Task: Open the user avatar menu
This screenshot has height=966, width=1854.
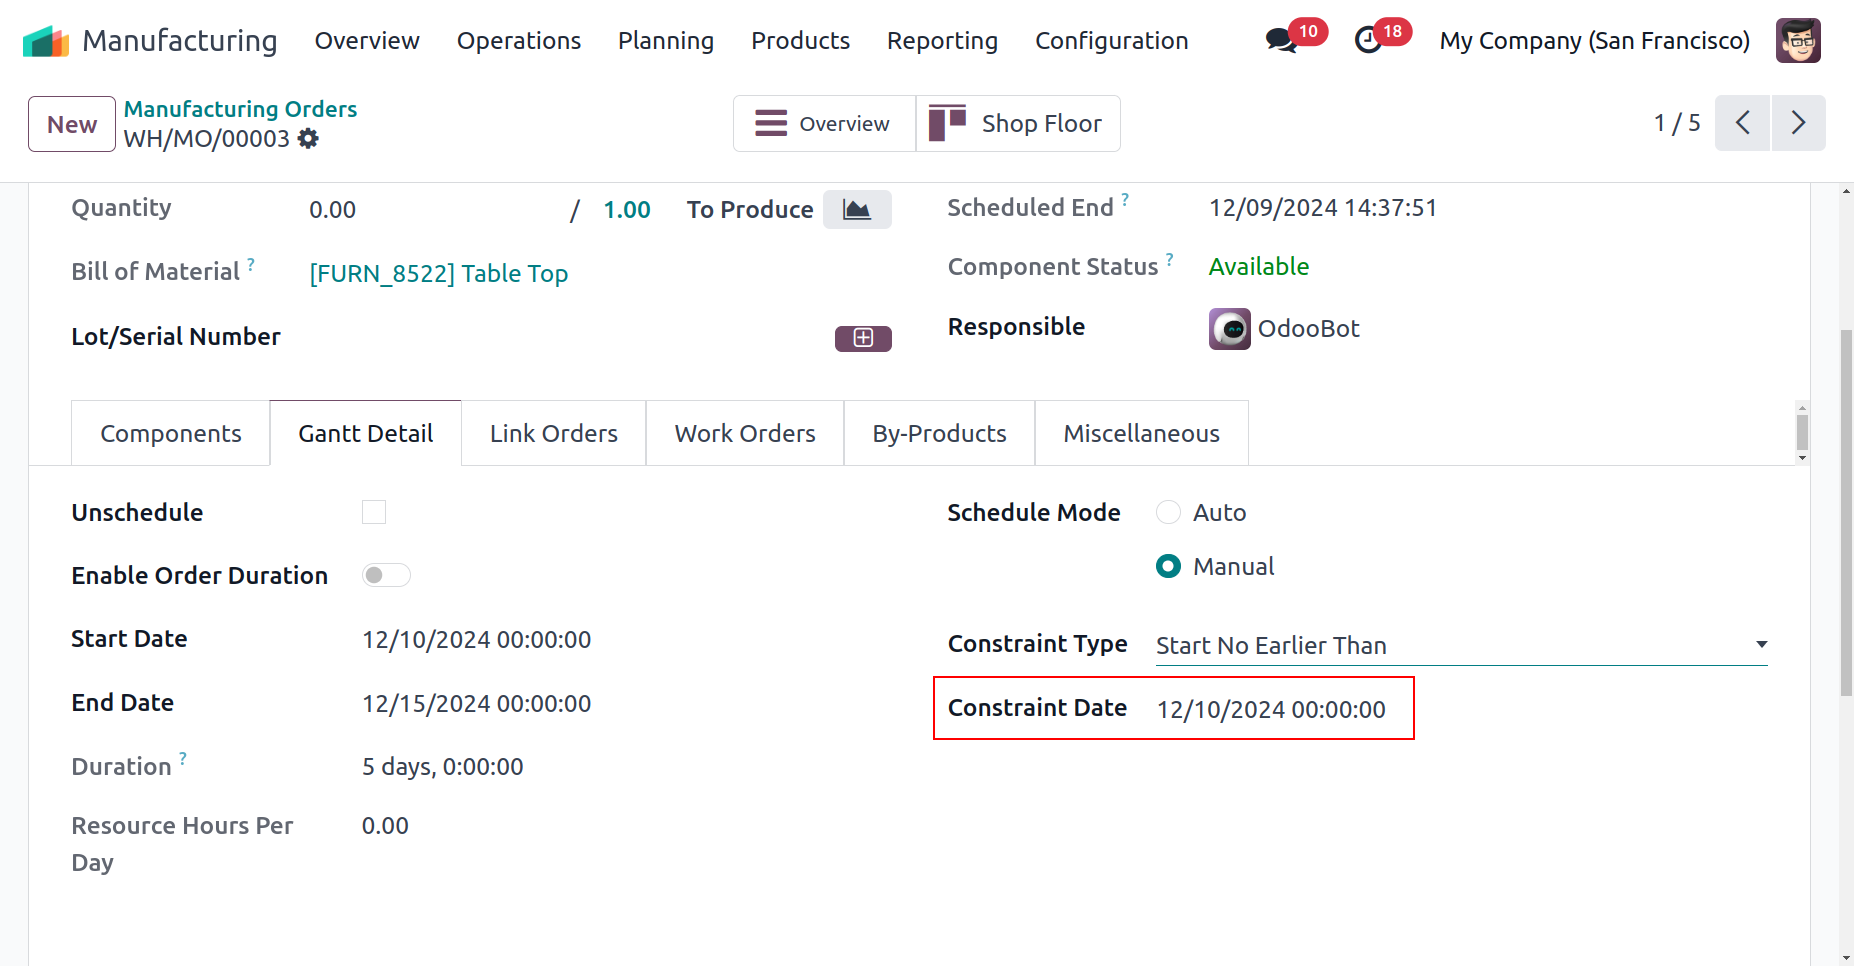Action: click(1797, 41)
